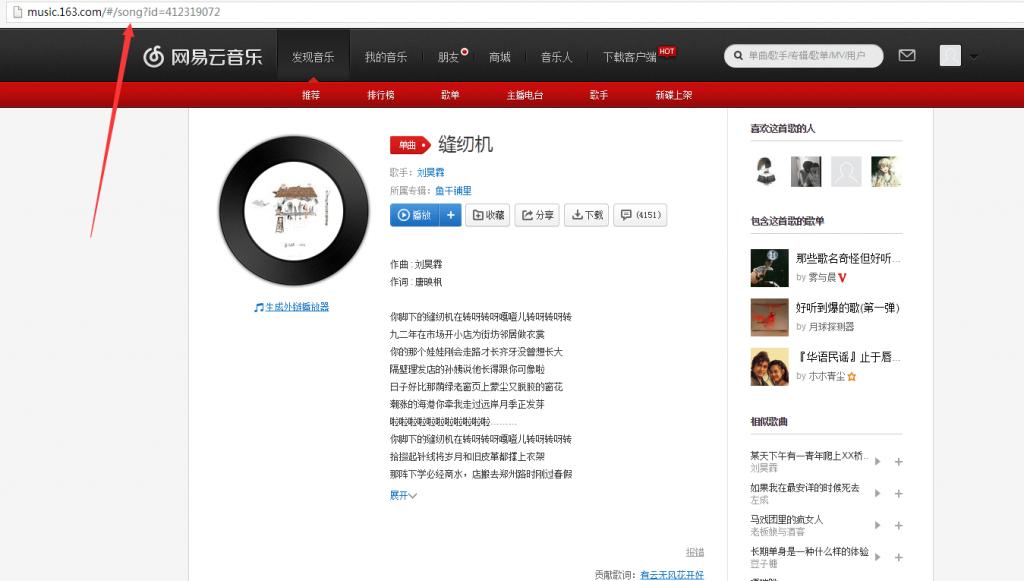1024x581 pixels.
Task: Click the song title 缝纫机
Action: pyautogui.click(x=466, y=144)
